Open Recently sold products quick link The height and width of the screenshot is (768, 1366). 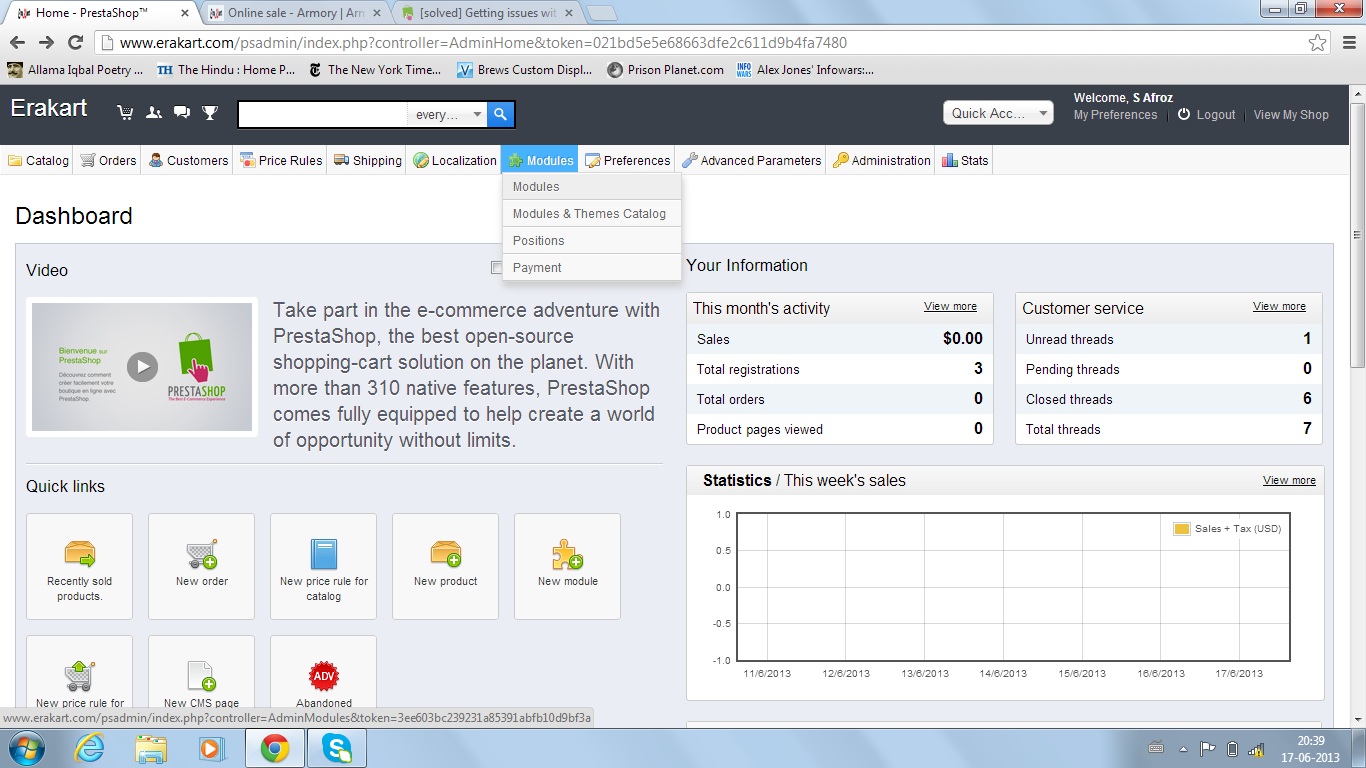tap(79, 566)
